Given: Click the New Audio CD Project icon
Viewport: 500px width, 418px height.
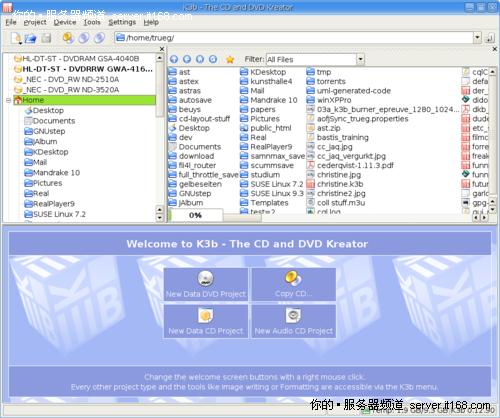Looking at the screenshot, I should (x=293, y=315).
